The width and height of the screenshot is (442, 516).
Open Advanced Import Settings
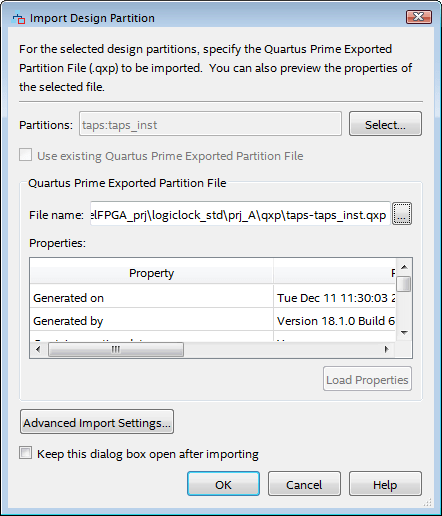click(97, 422)
